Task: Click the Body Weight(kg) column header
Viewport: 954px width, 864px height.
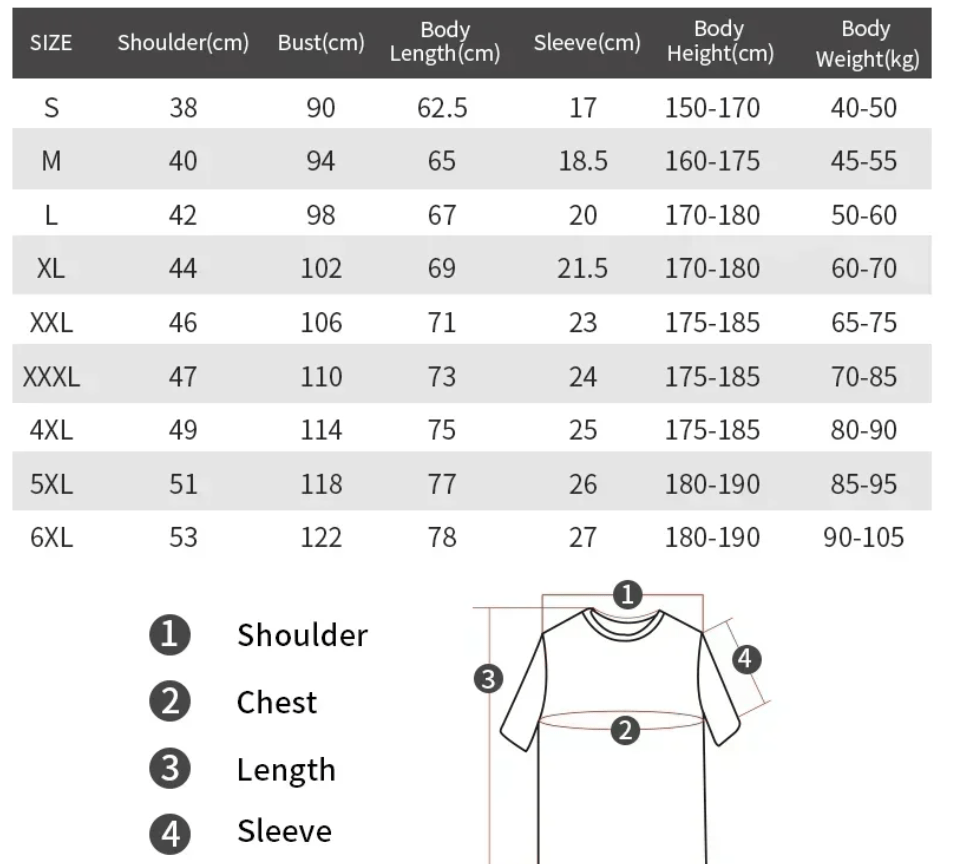Action: (866, 44)
